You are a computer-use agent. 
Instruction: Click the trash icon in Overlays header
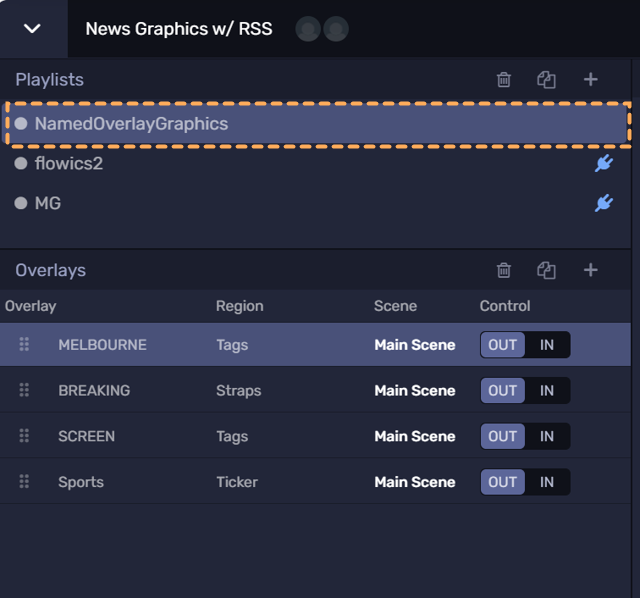tap(504, 270)
